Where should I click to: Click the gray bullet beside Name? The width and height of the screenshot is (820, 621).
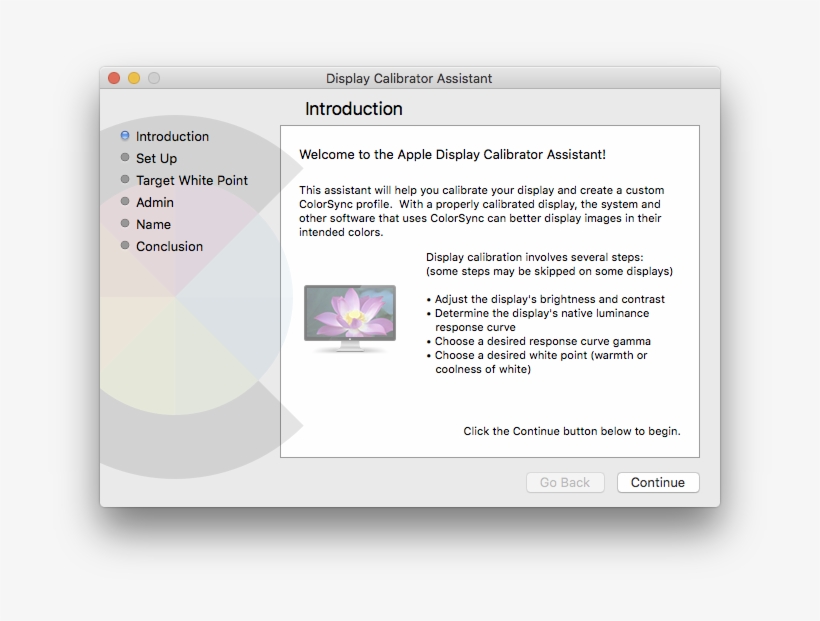click(x=125, y=223)
